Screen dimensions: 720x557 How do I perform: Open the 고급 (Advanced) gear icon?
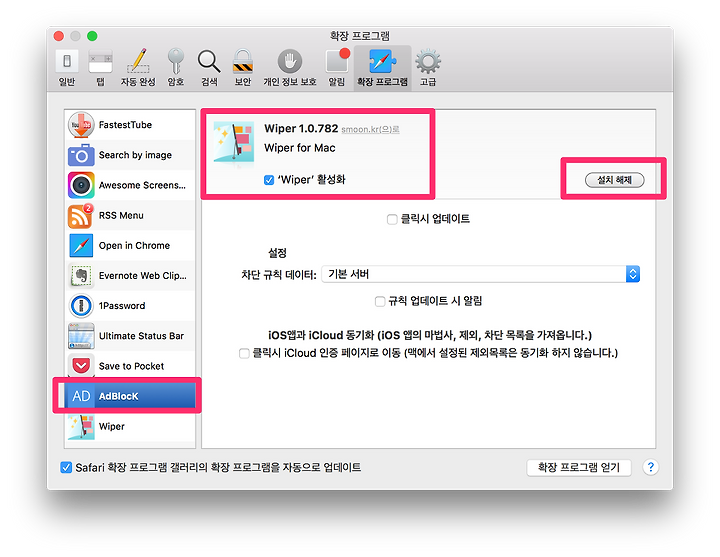tap(428, 61)
